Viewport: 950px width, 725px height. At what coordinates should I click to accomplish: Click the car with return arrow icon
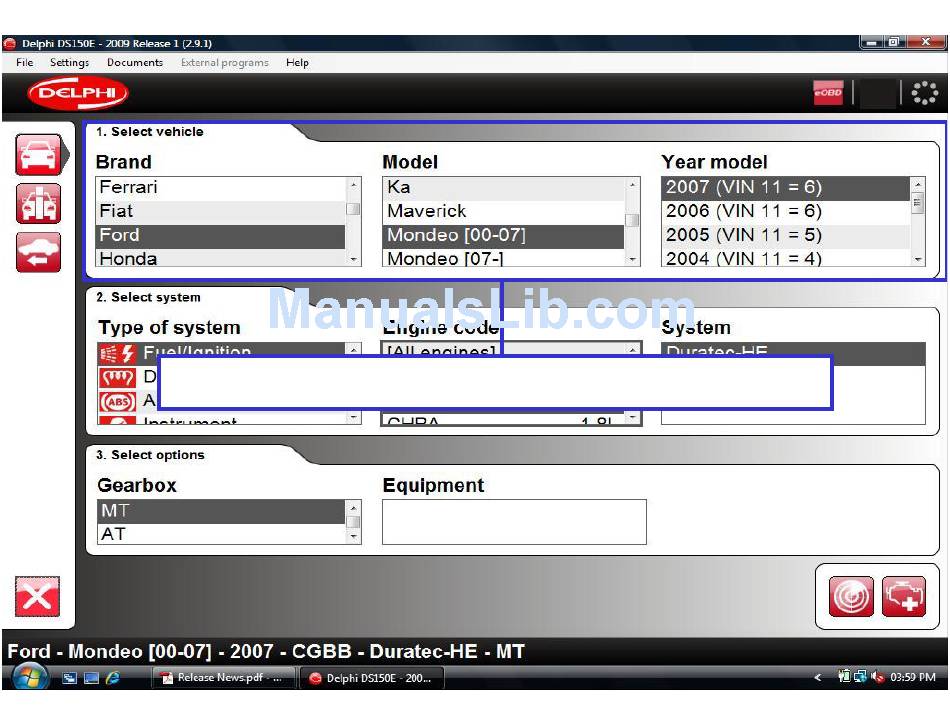click(x=39, y=252)
